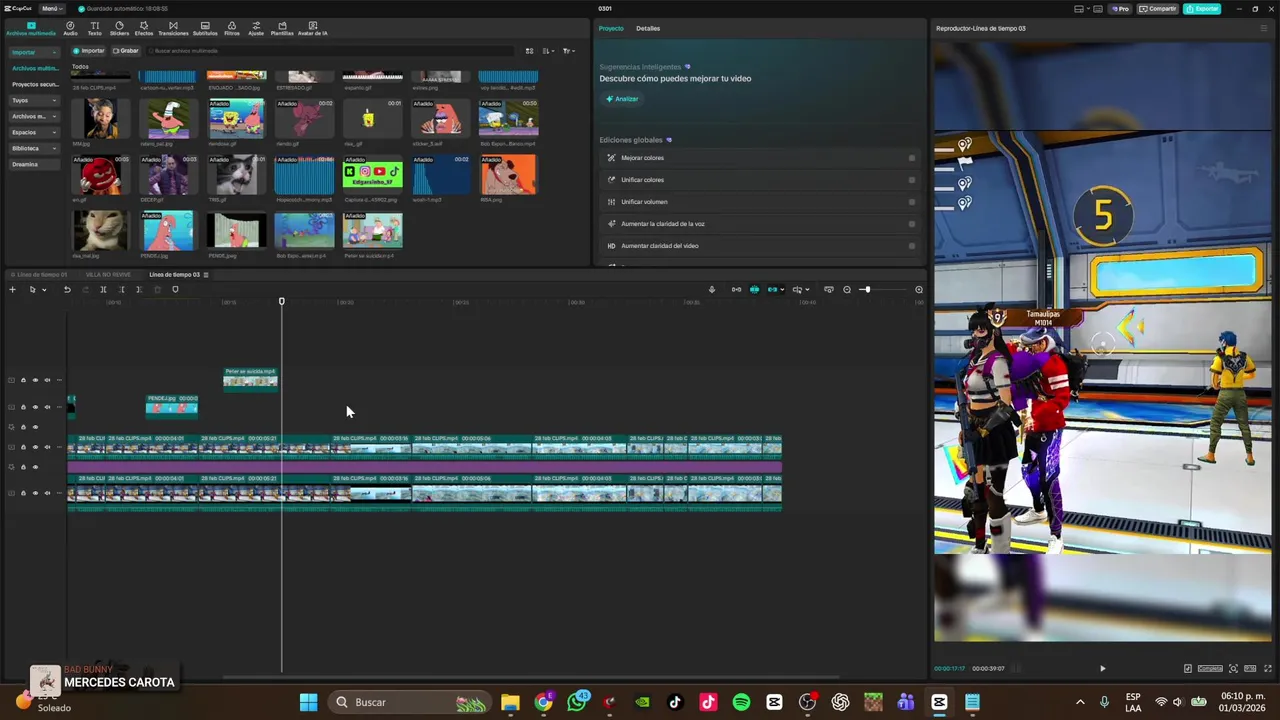1280x720 pixels.
Task: Open the Transiciones panel
Action: [173, 28]
